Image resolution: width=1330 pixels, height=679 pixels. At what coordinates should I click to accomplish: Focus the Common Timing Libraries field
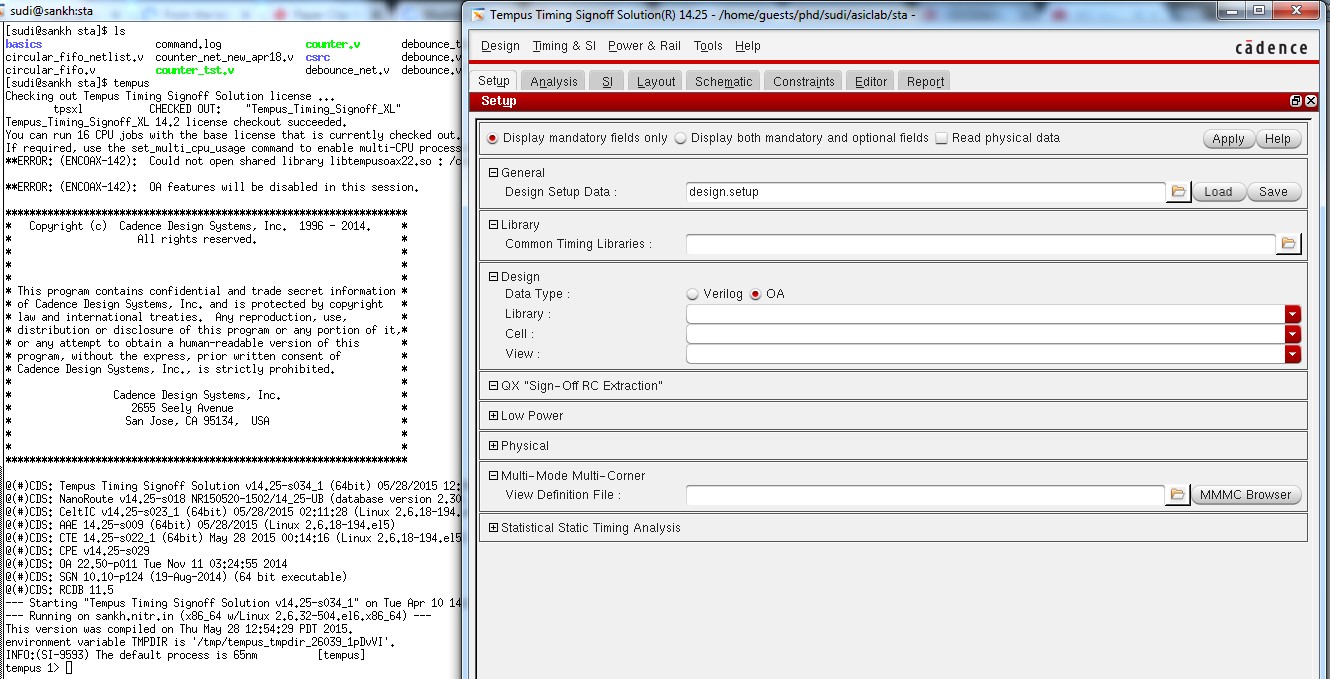[981, 244]
